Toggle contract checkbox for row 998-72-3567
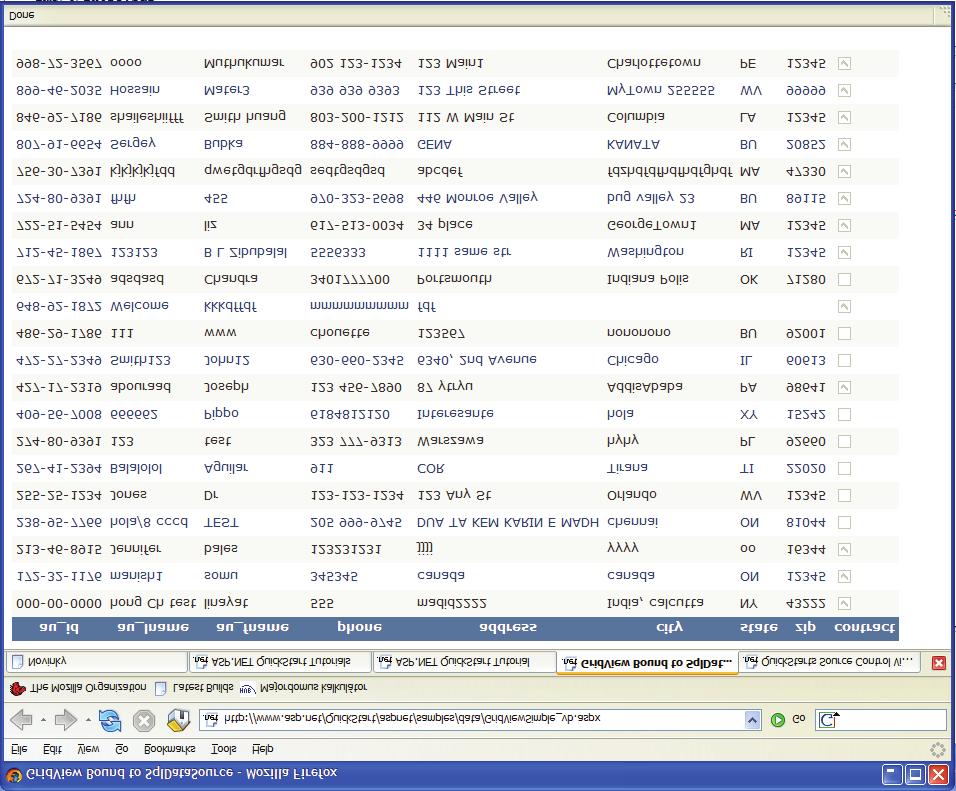956x791 pixels. [844, 63]
